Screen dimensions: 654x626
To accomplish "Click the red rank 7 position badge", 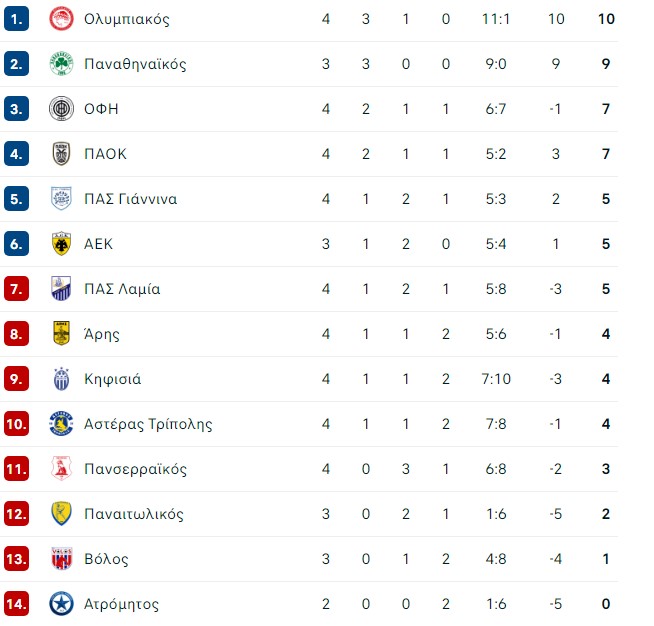I will [x=16, y=289].
